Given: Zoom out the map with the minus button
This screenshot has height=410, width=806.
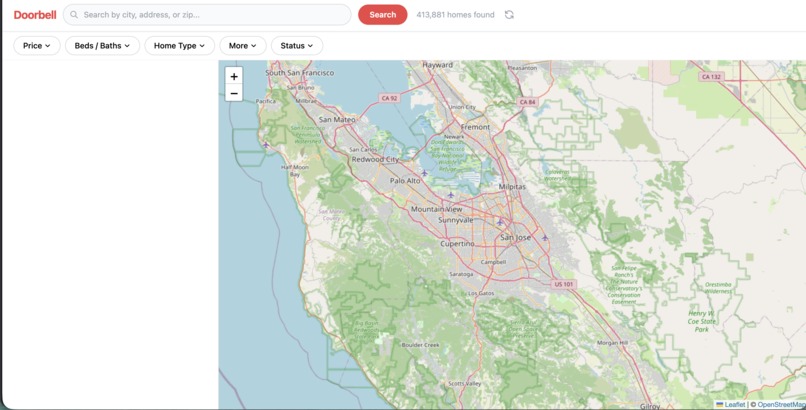Looking at the screenshot, I should tap(234, 94).
